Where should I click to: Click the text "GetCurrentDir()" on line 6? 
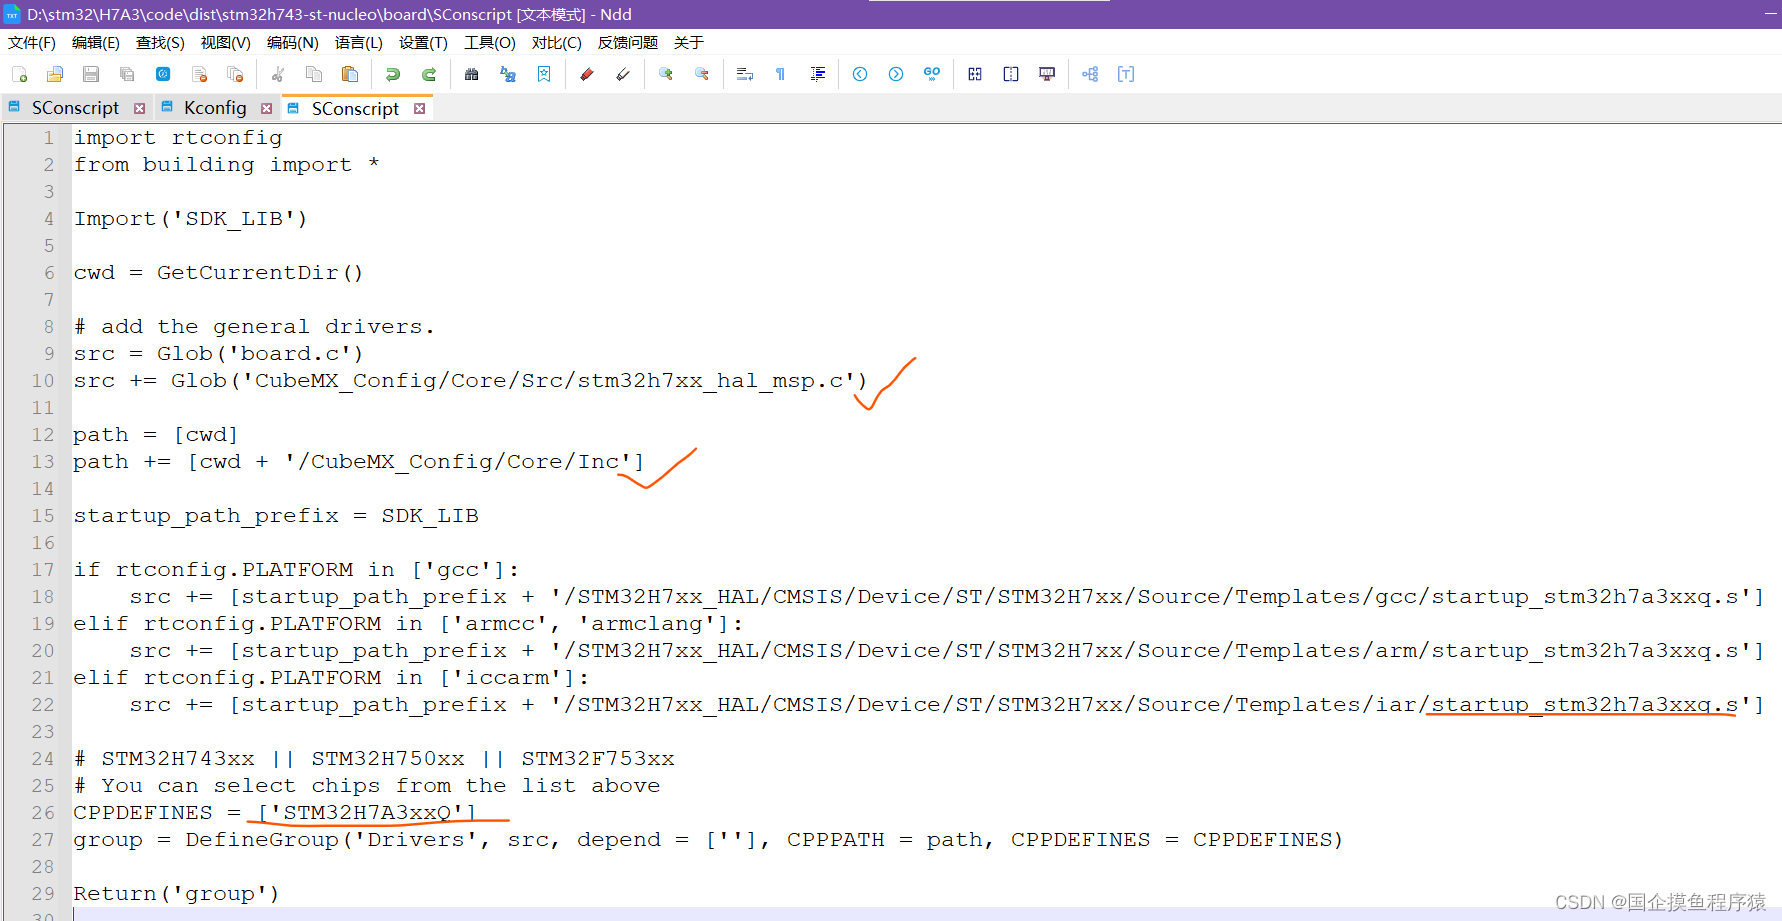[259, 272]
